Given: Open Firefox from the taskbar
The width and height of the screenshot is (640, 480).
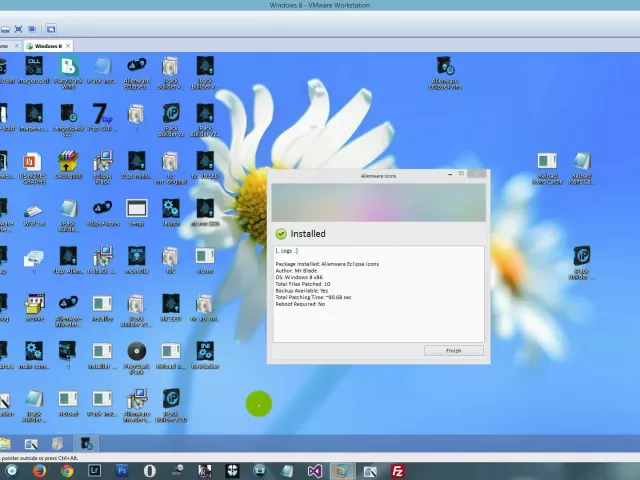Looking at the screenshot, I should click(39, 471).
